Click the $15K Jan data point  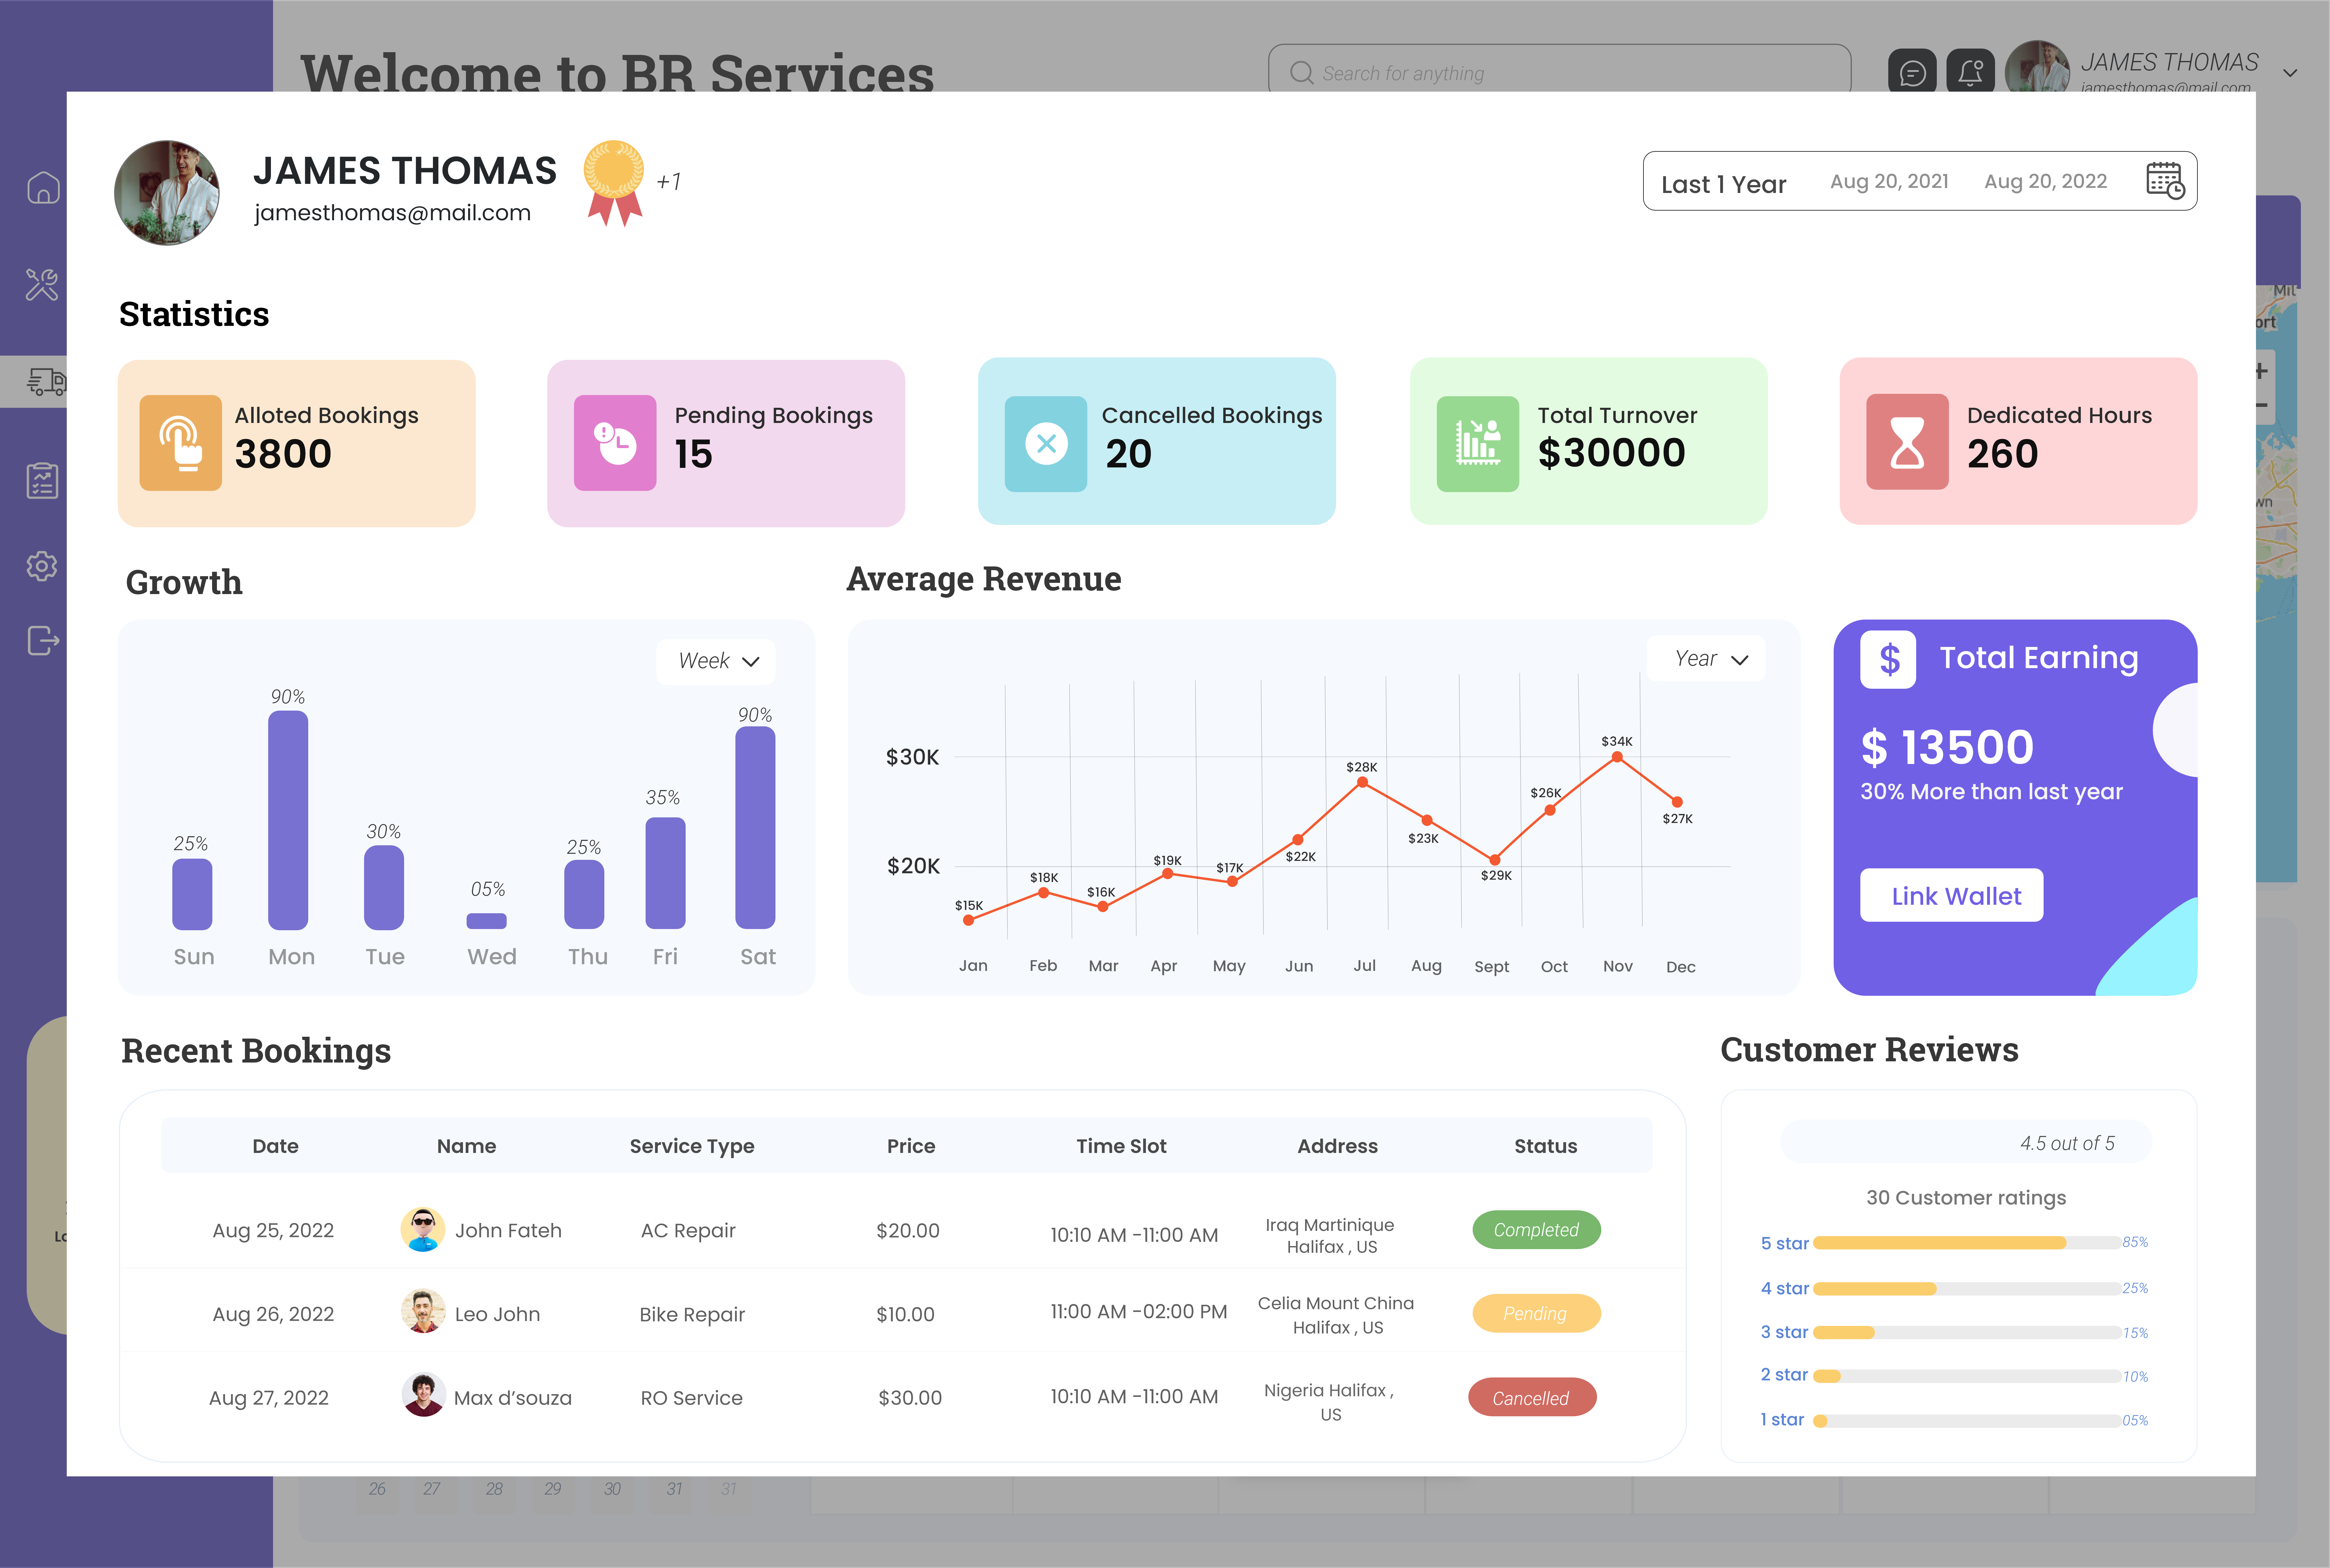coord(968,920)
